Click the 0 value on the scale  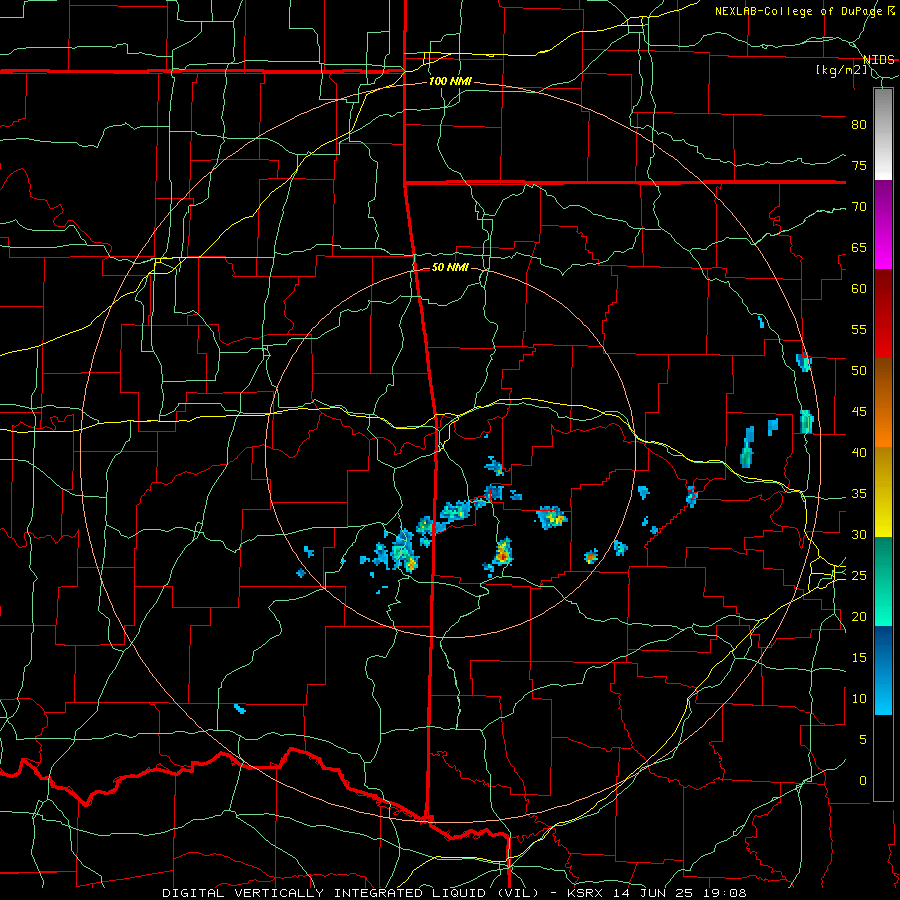[x=863, y=781]
